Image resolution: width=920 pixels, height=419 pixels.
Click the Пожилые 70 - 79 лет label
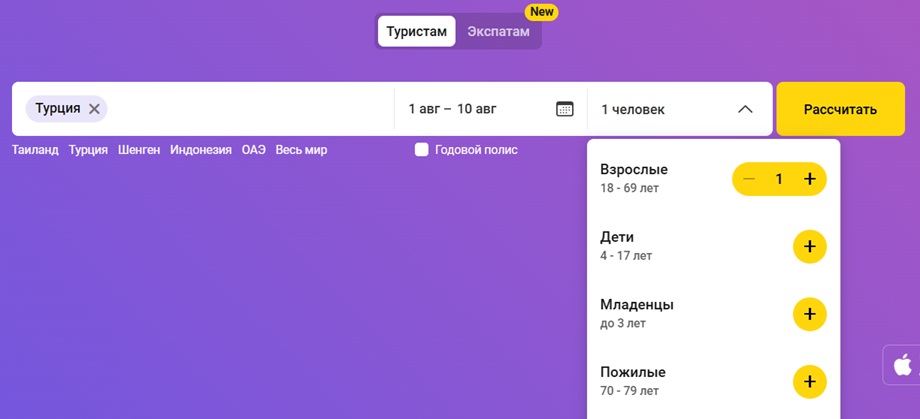click(633, 381)
